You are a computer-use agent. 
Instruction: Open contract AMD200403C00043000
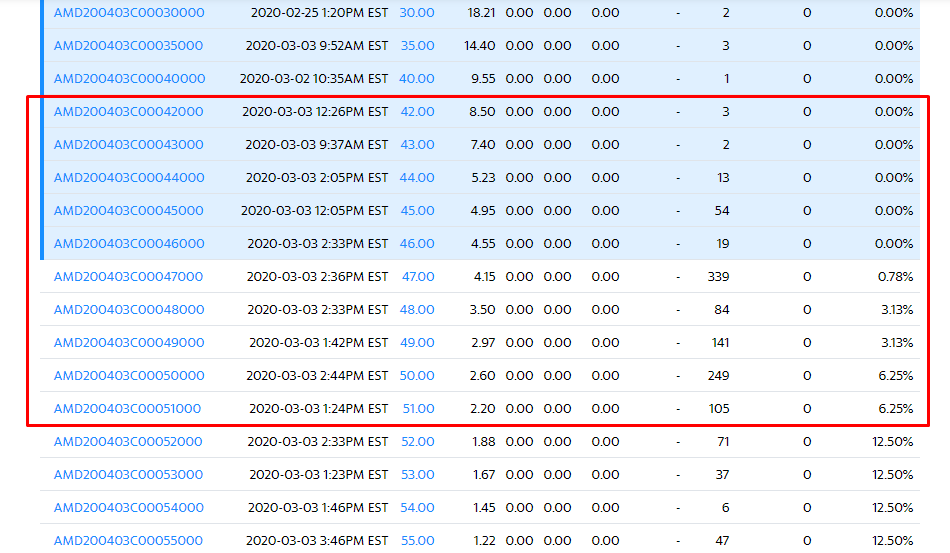point(128,145)
